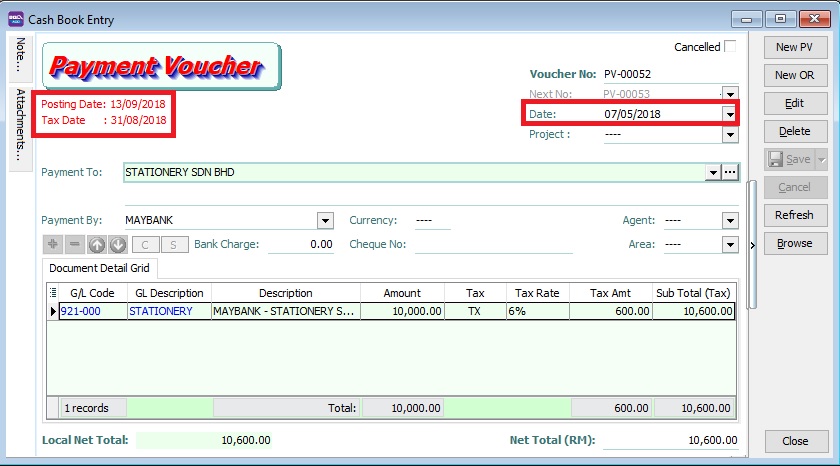This screenshot has width=840, height=466.
Task: Click the row amount cell 10,000.00
Action: click(402, 311)
